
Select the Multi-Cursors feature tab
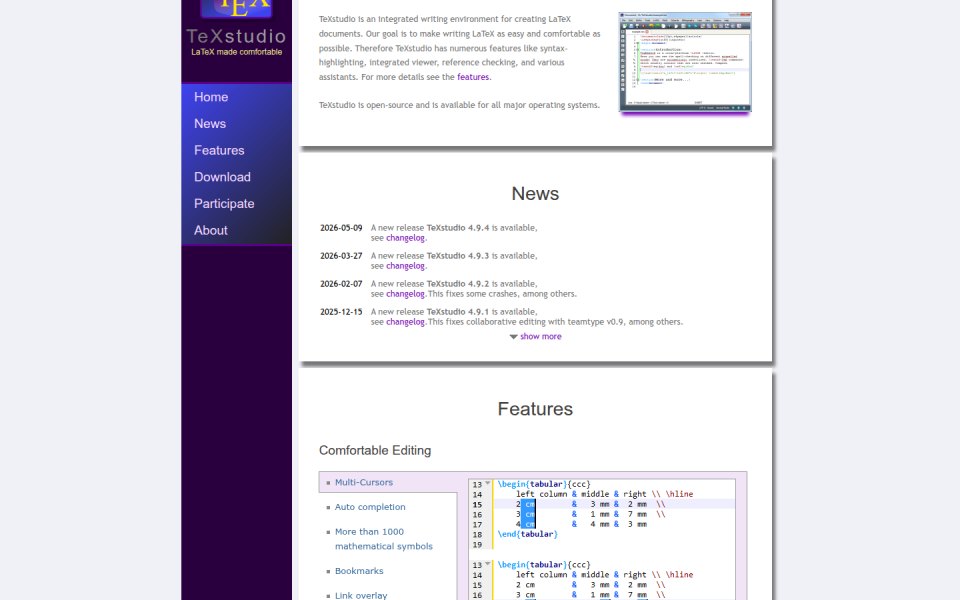click(x=364, y=482)
